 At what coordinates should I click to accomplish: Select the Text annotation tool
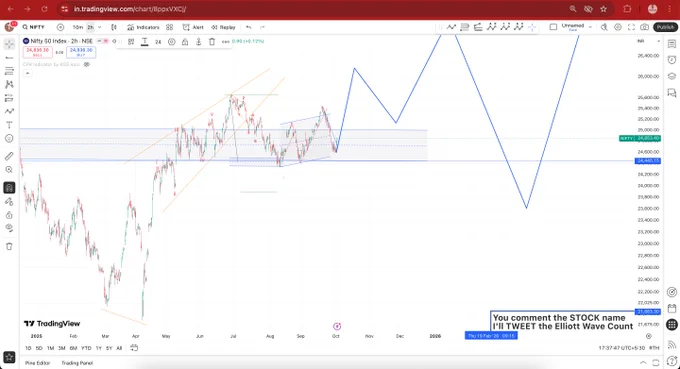pyautogui.click(x=9, y=125)
